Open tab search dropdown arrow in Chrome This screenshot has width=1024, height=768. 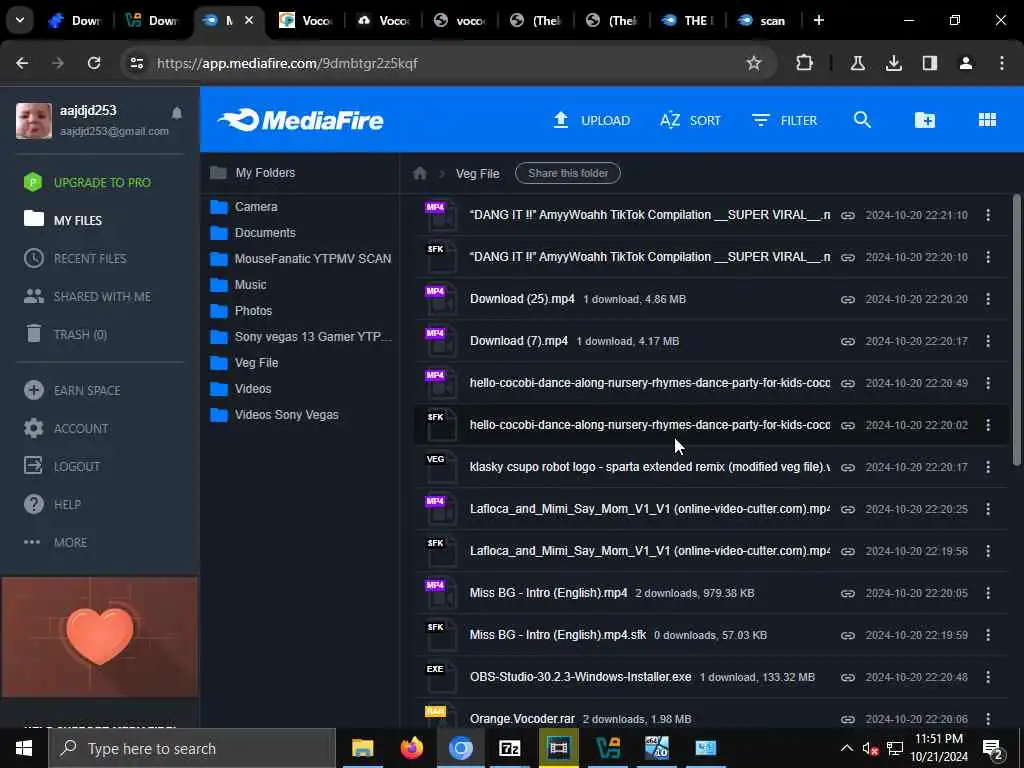pyautogui.click(x=20, y=20)
